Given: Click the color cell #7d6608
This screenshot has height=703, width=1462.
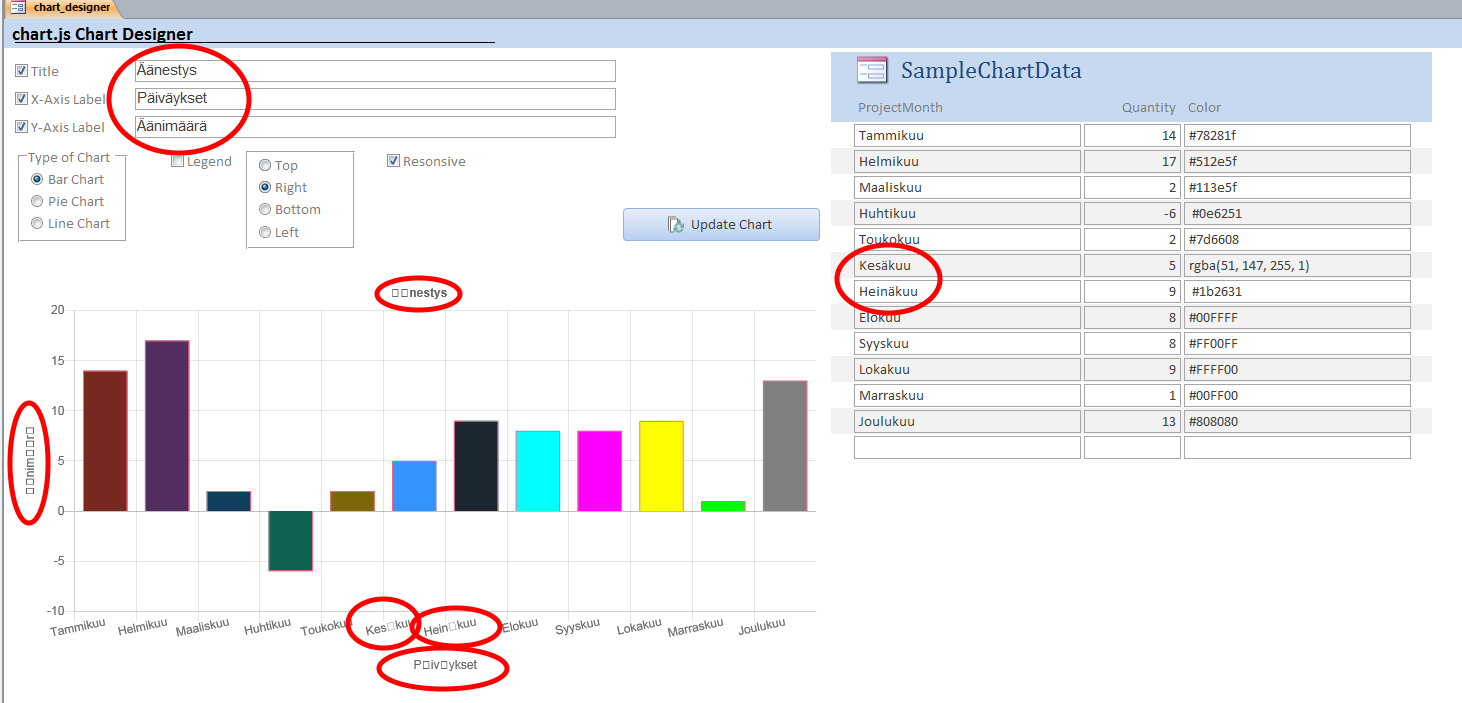Looking at the screenshot, I should 1297,239.
